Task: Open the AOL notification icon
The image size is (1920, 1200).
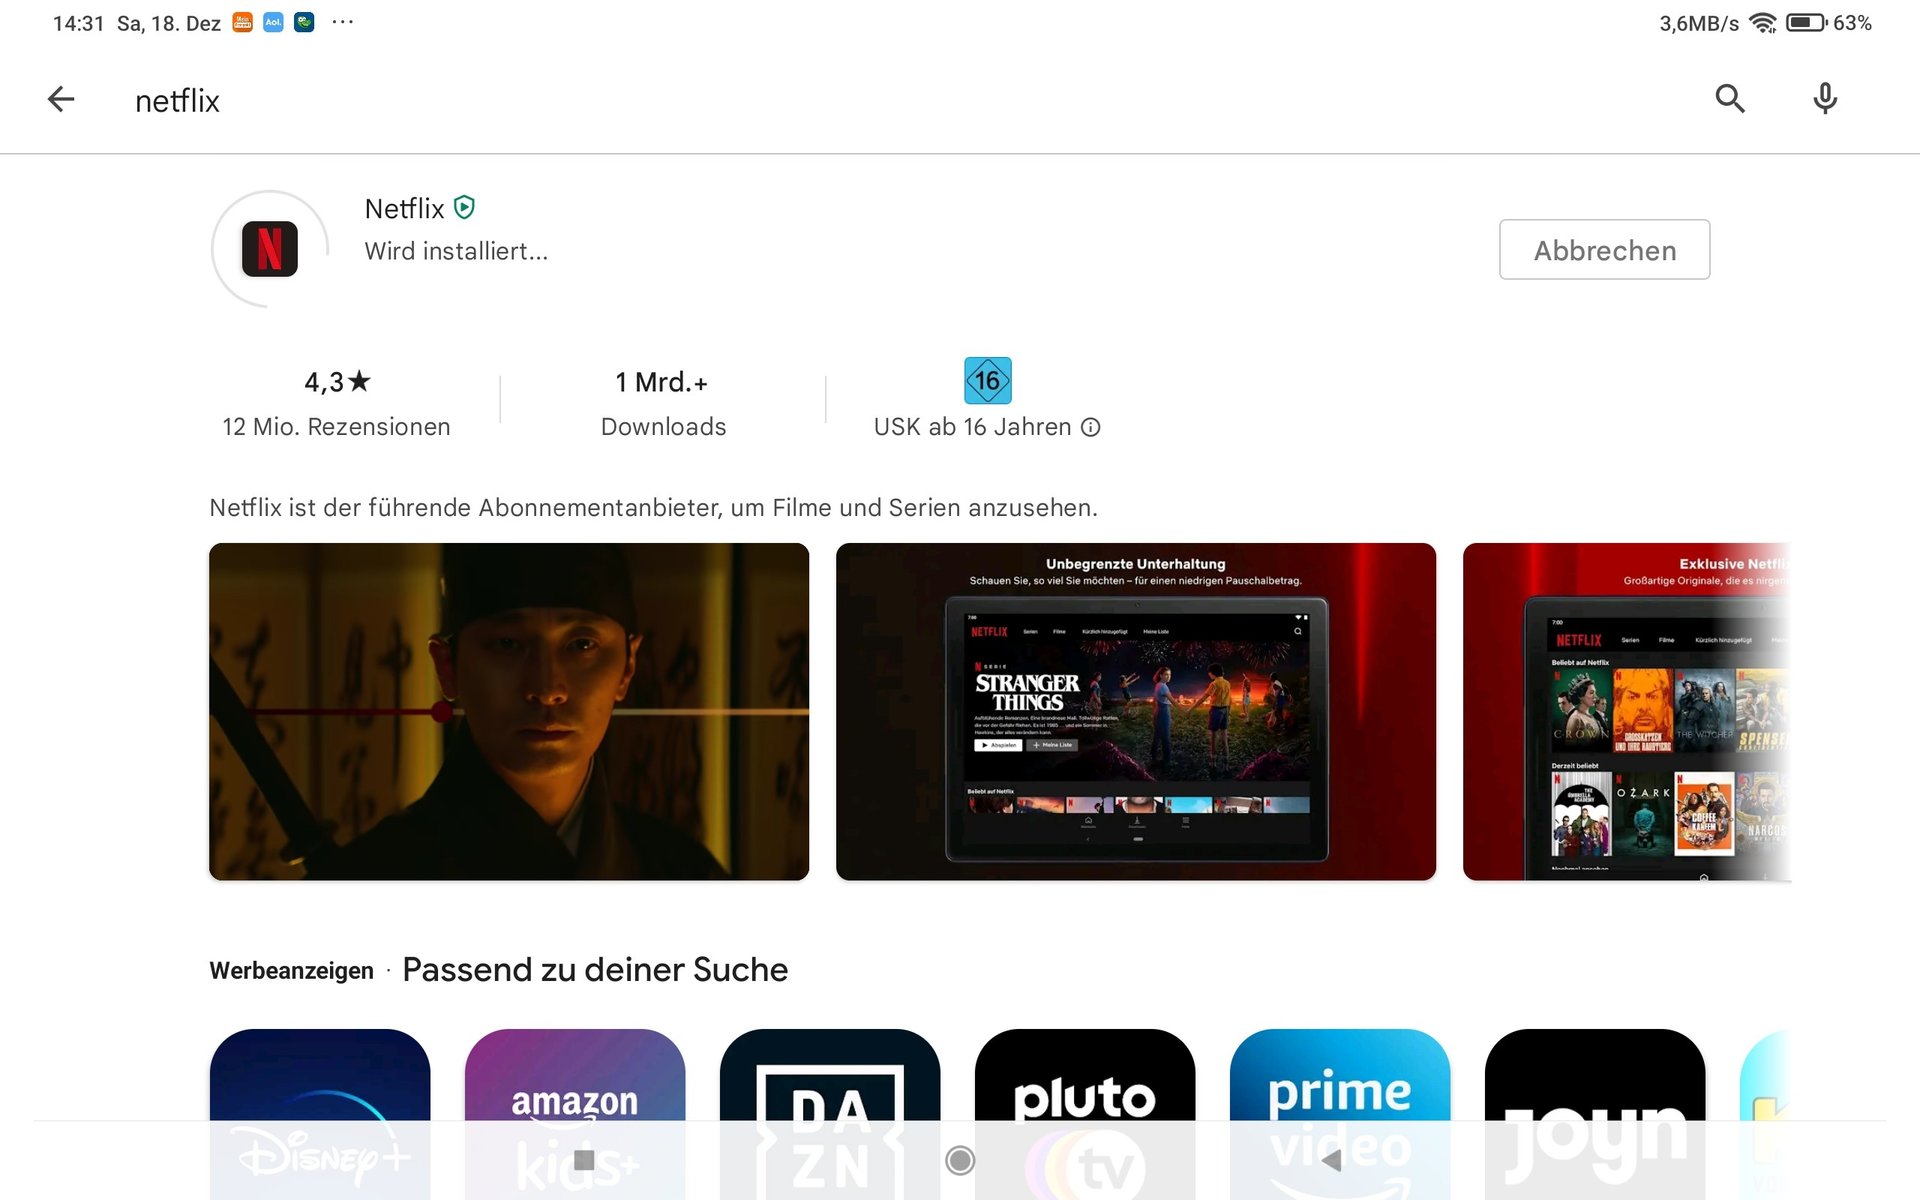Action: point(273,22)
